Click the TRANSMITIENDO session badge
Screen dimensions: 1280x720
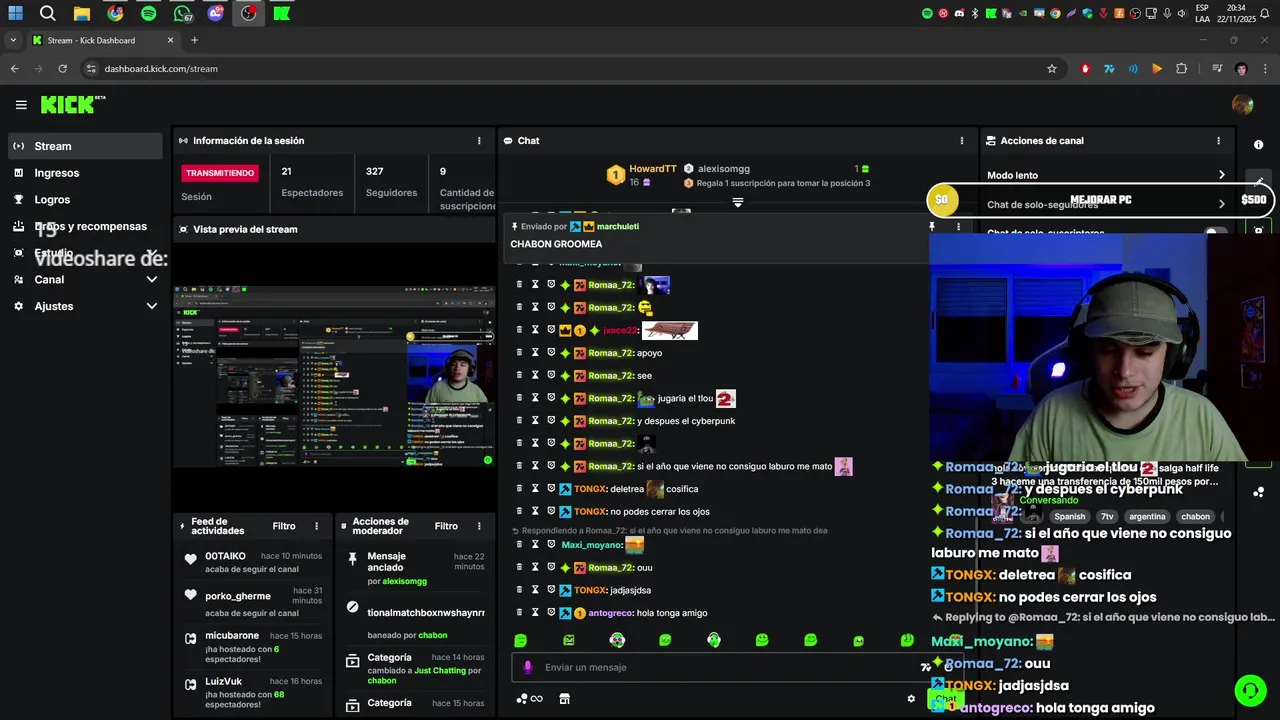coord(220,173)
